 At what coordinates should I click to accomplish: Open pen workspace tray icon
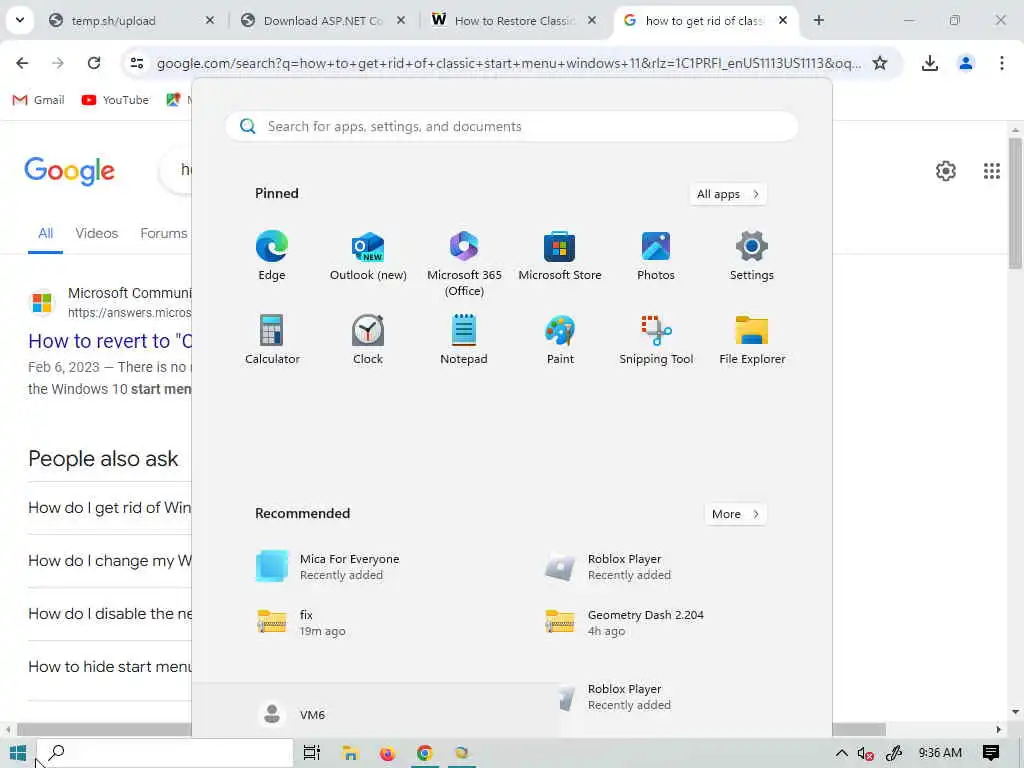(893, 753)
